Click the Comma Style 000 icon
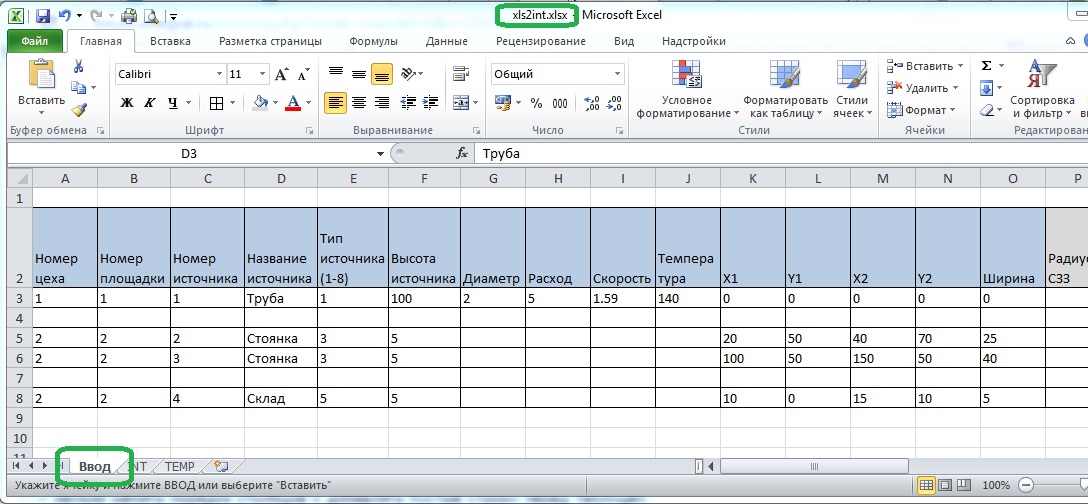The height and width of the screenshot is (504, 1088). click(x=560, y=103)
